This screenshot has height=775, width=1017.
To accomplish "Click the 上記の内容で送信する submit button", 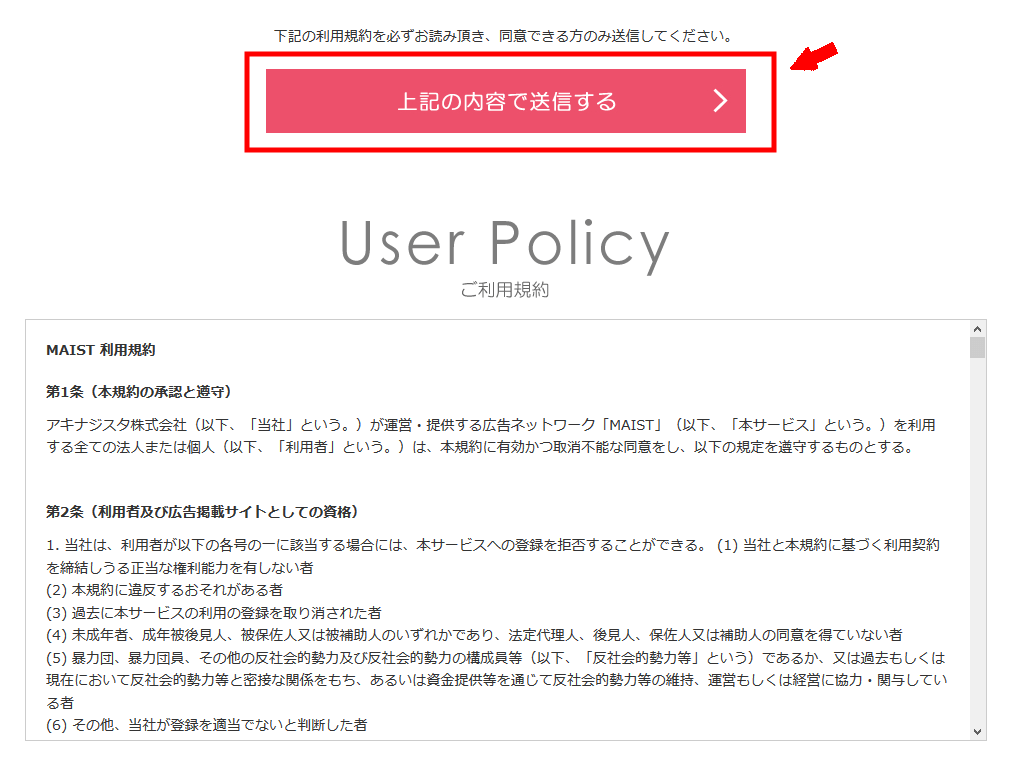I will 505,101.
